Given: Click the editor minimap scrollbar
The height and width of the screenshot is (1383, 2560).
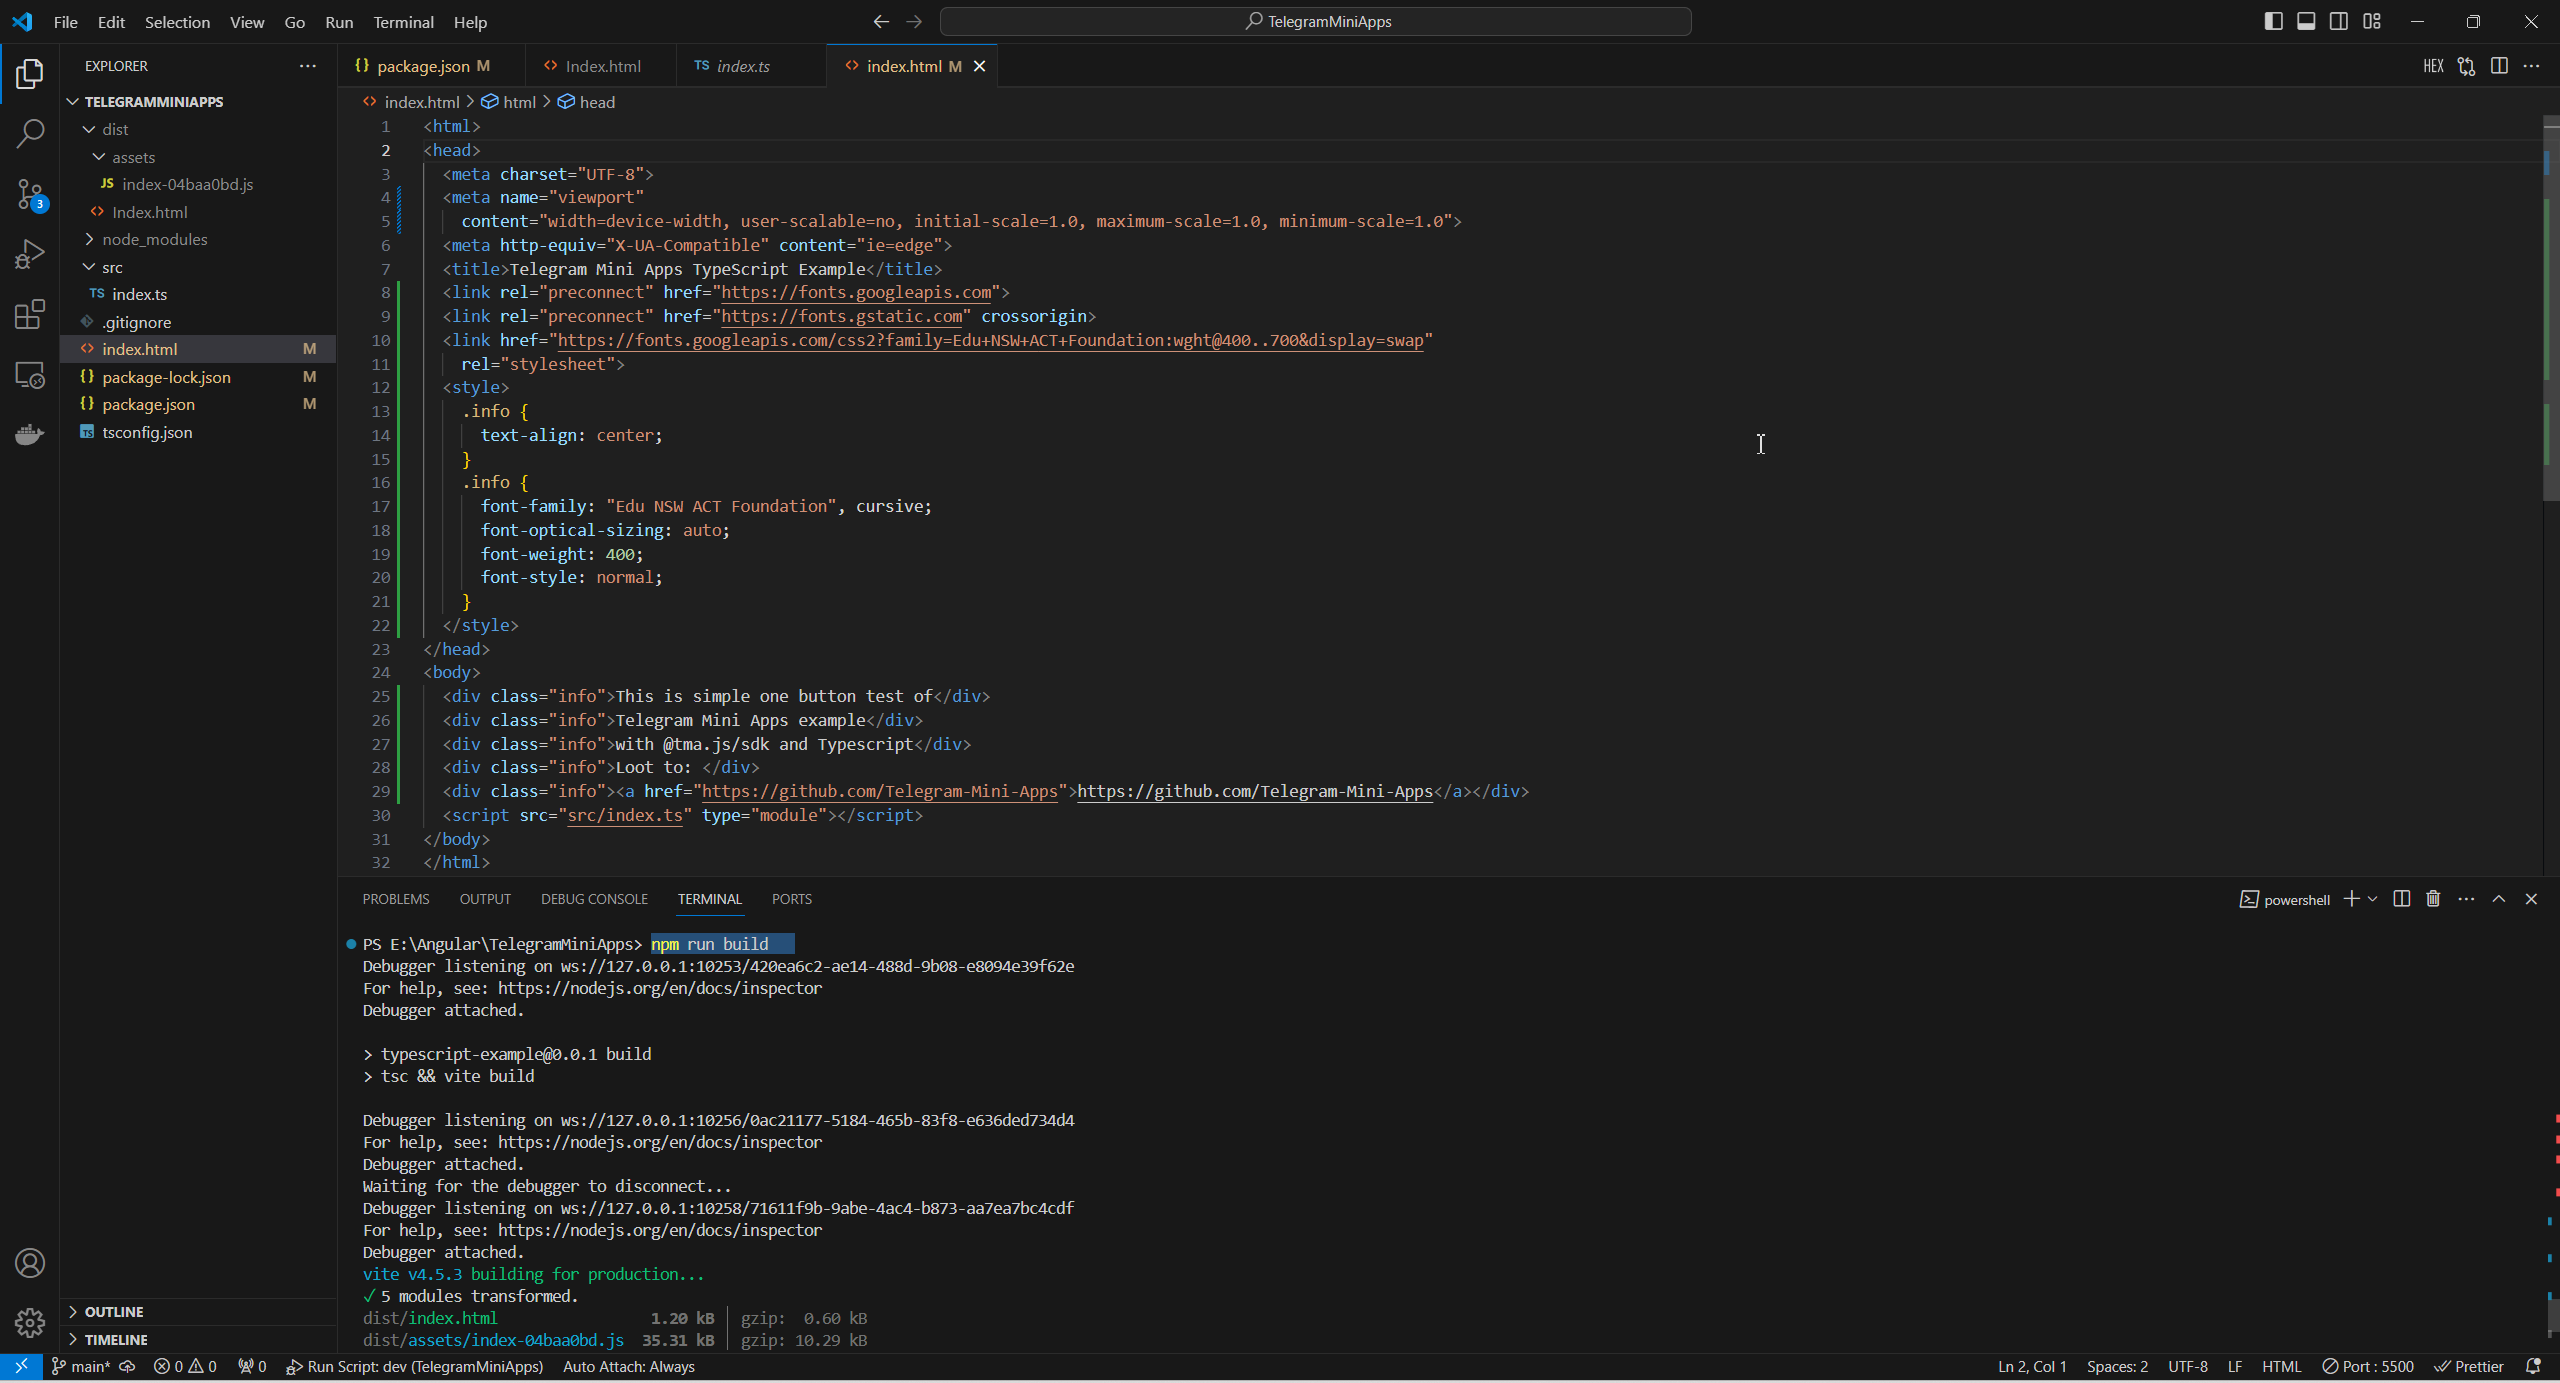Looking at the screenshot, I should [x=2549, y=300].
